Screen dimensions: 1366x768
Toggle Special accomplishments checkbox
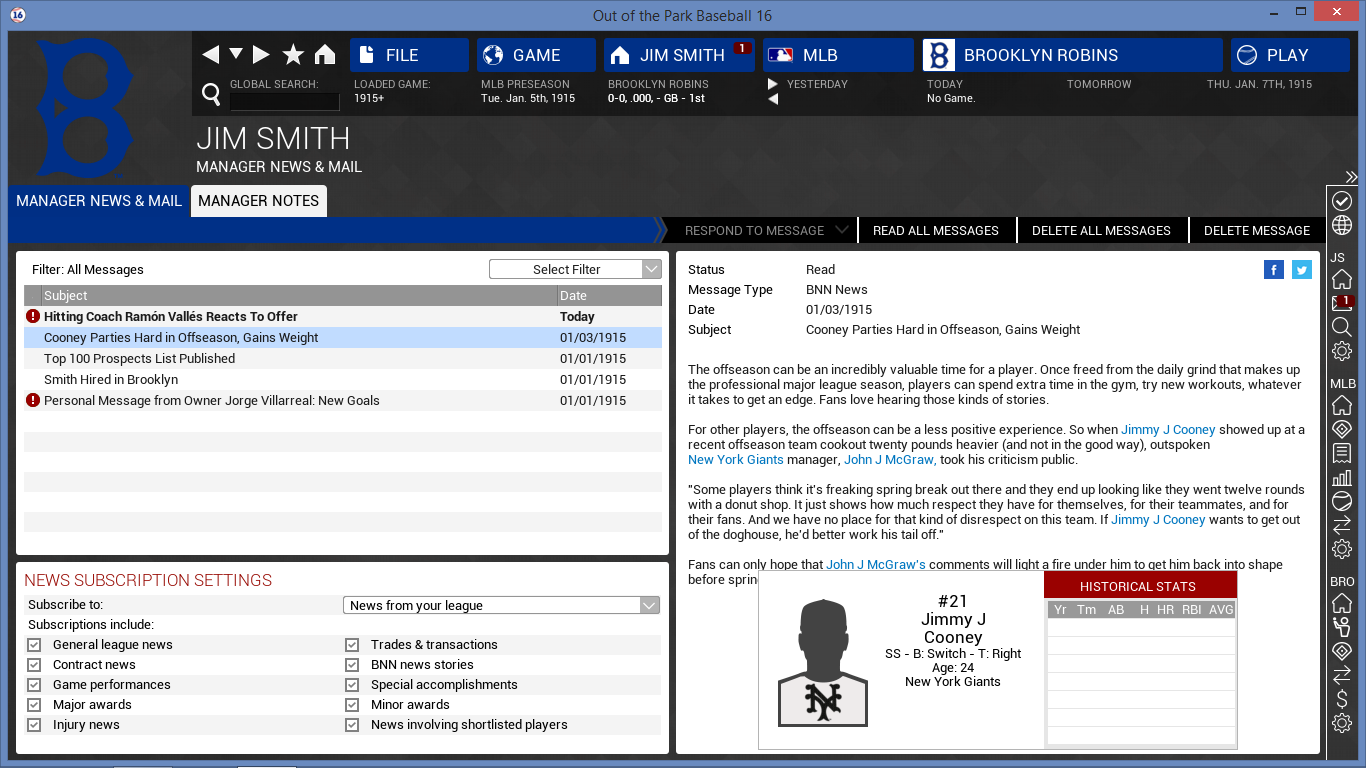coord(352,685)
